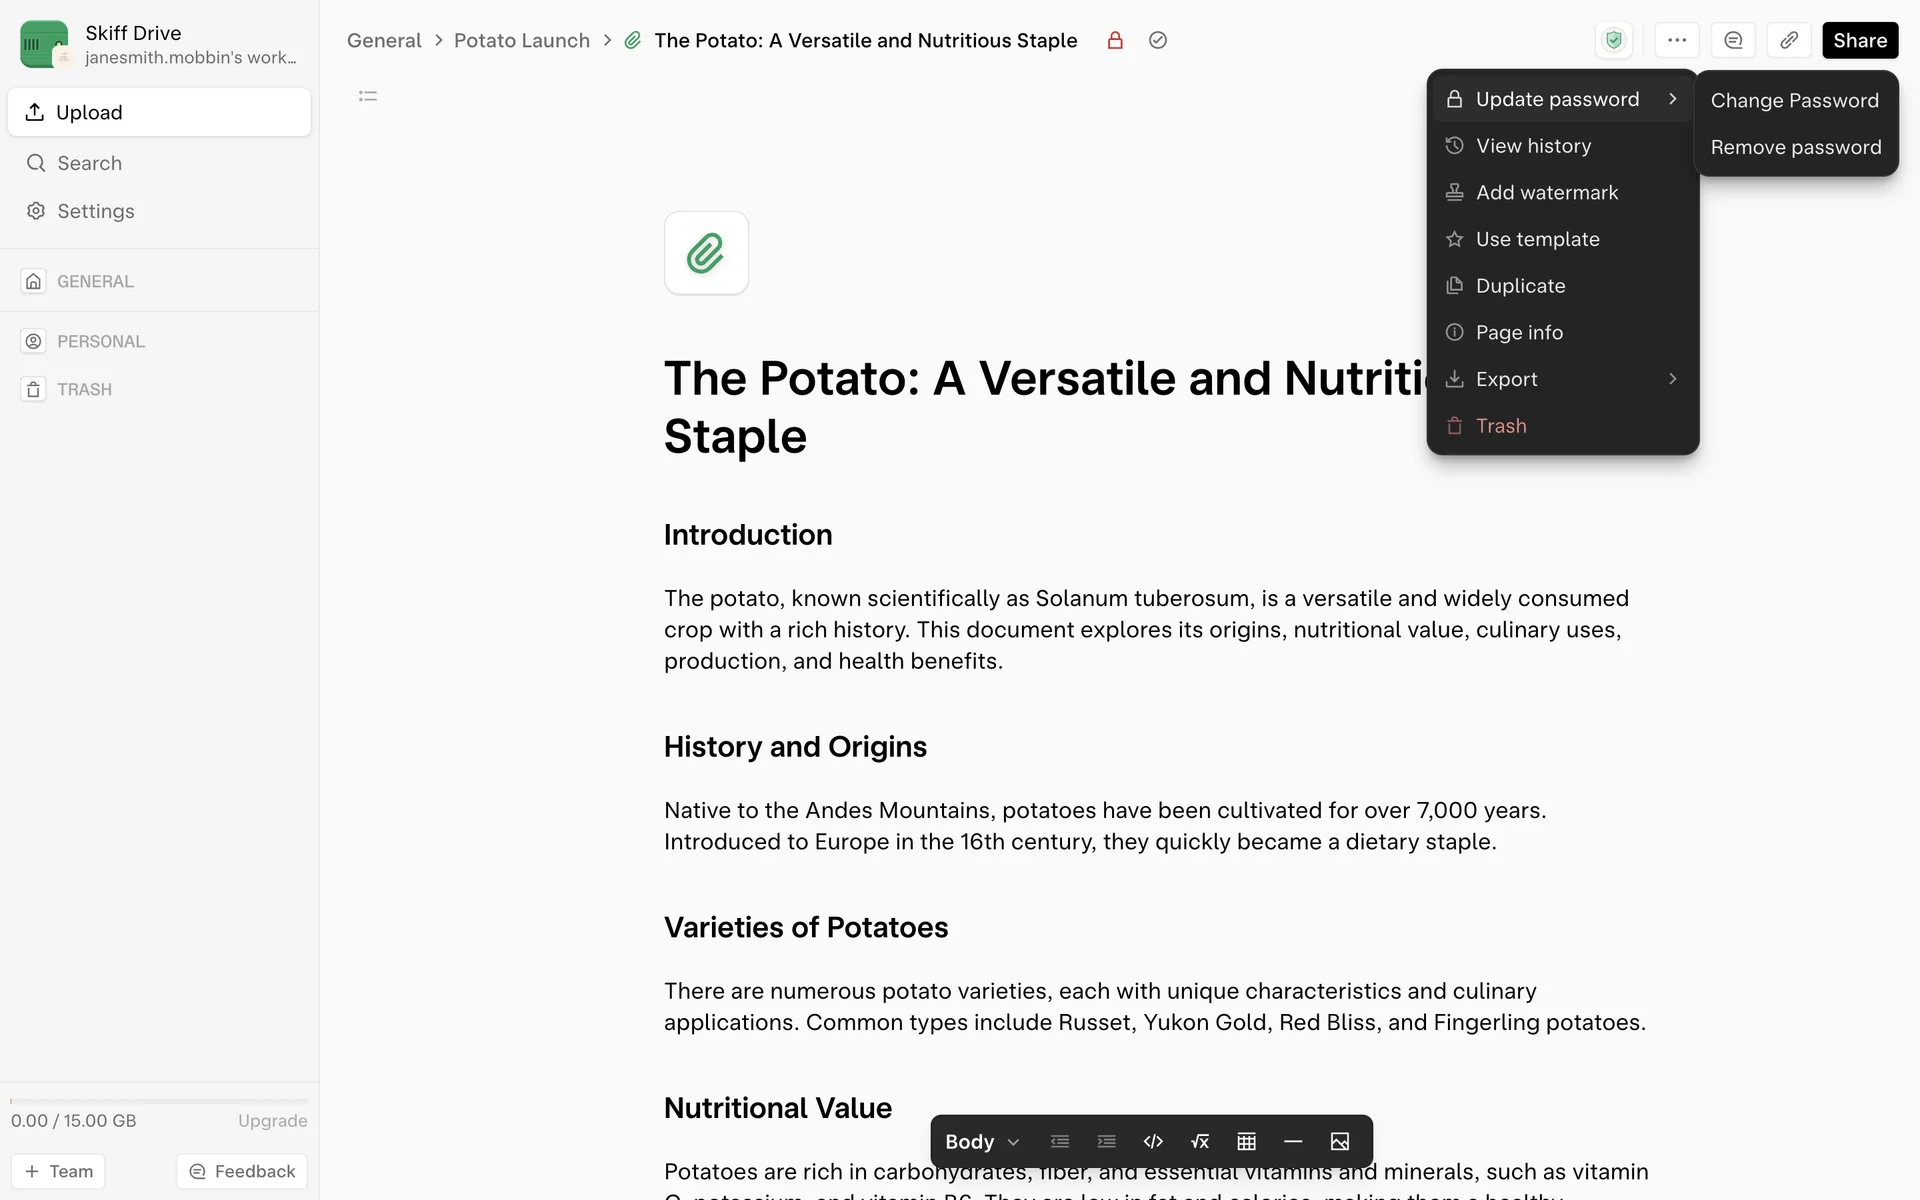
Task: Click the Upgrade storage link
Action: coord(272,1120)
